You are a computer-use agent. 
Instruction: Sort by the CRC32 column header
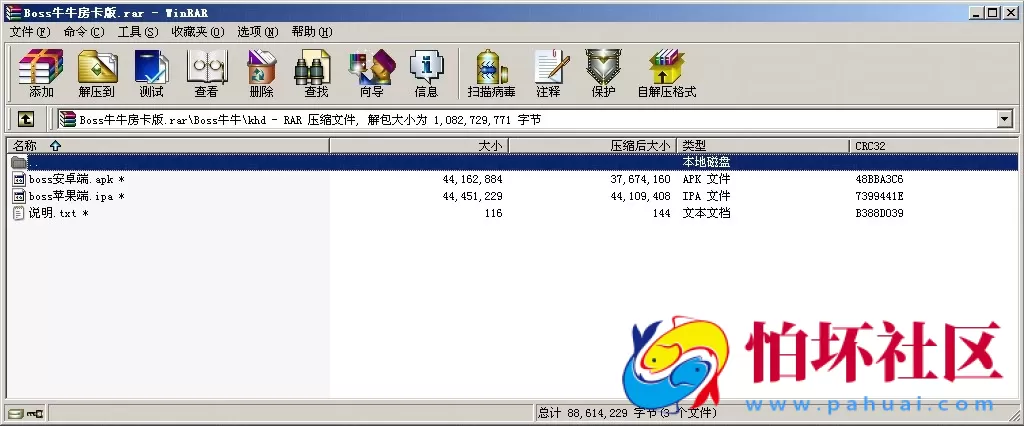tap(934, 146)
